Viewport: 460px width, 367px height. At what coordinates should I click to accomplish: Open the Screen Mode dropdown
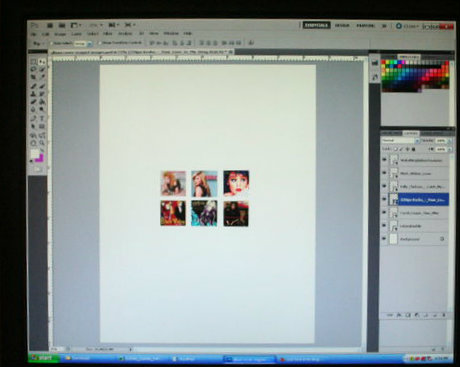(x=130, y=25)
